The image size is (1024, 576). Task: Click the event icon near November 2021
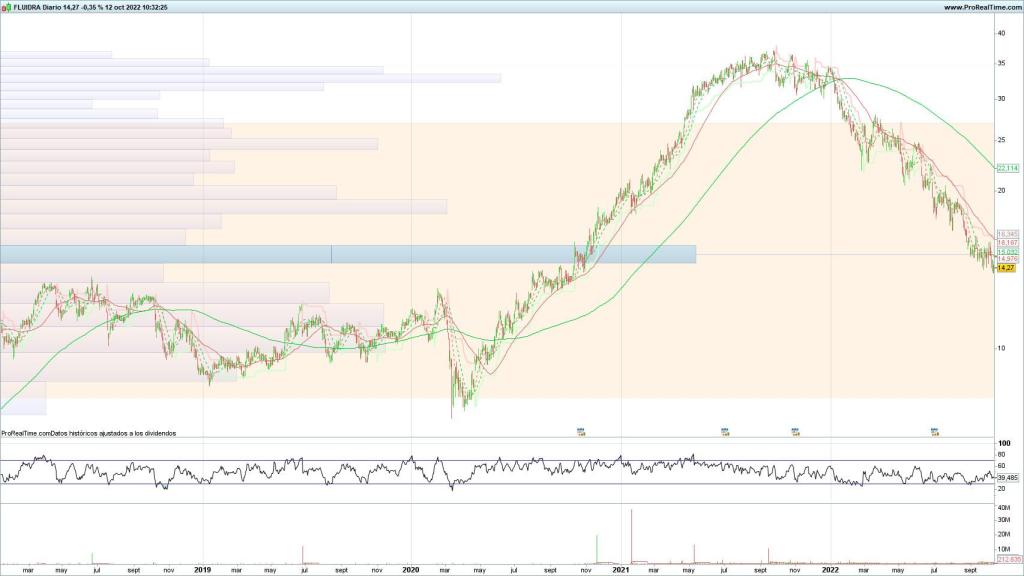tap(796, 430)
